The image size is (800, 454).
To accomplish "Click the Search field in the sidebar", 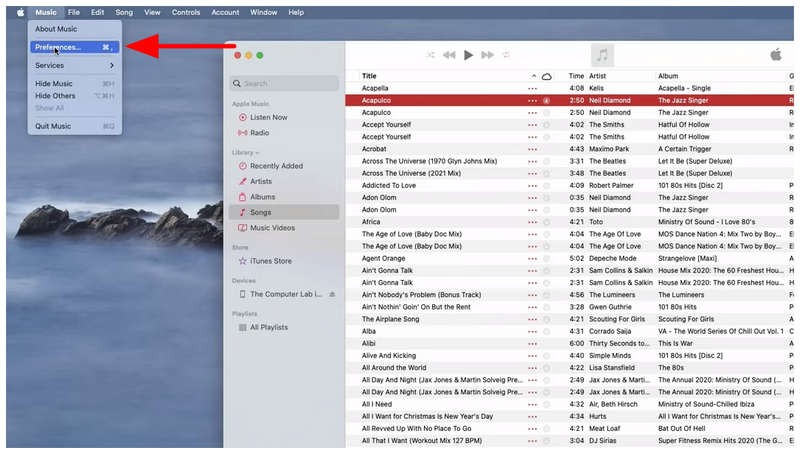I will coord(284,83).
